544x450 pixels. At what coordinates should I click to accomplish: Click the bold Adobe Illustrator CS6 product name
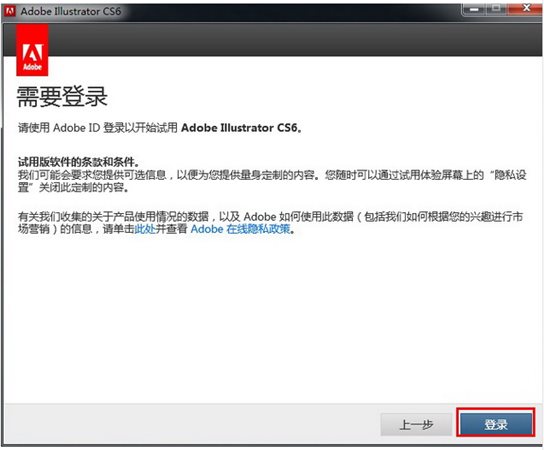pos(241,128)
